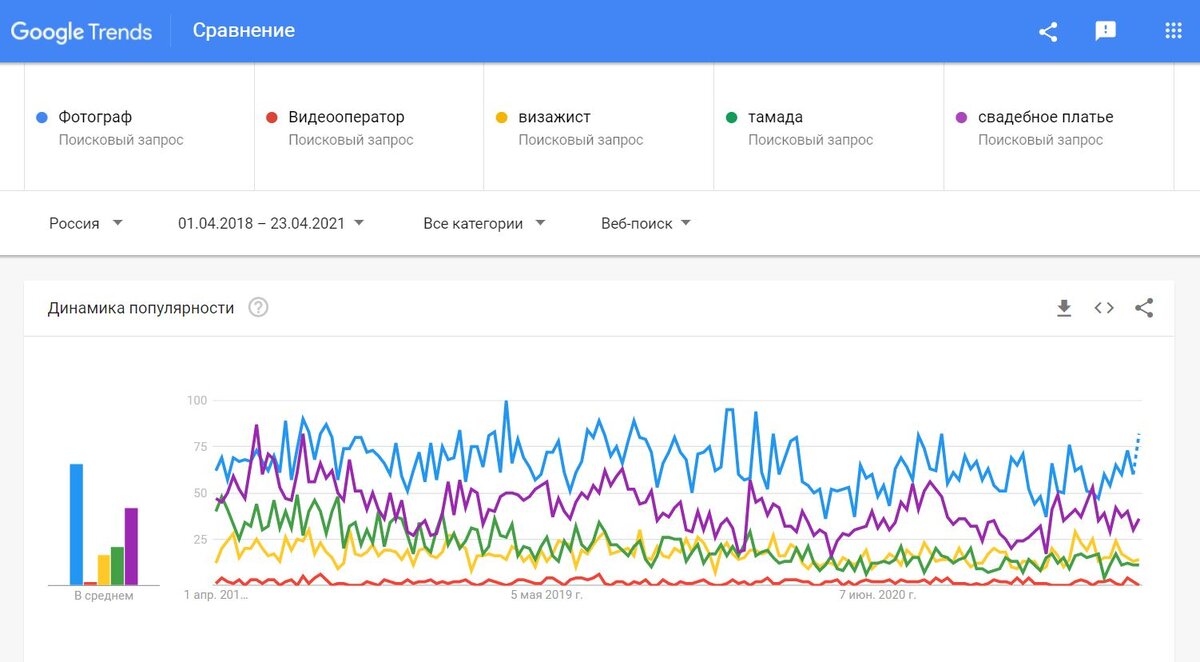This screenshot has width=1200, height=662.
Task: Open the Google apps grid
Action: pos(1172,31)
